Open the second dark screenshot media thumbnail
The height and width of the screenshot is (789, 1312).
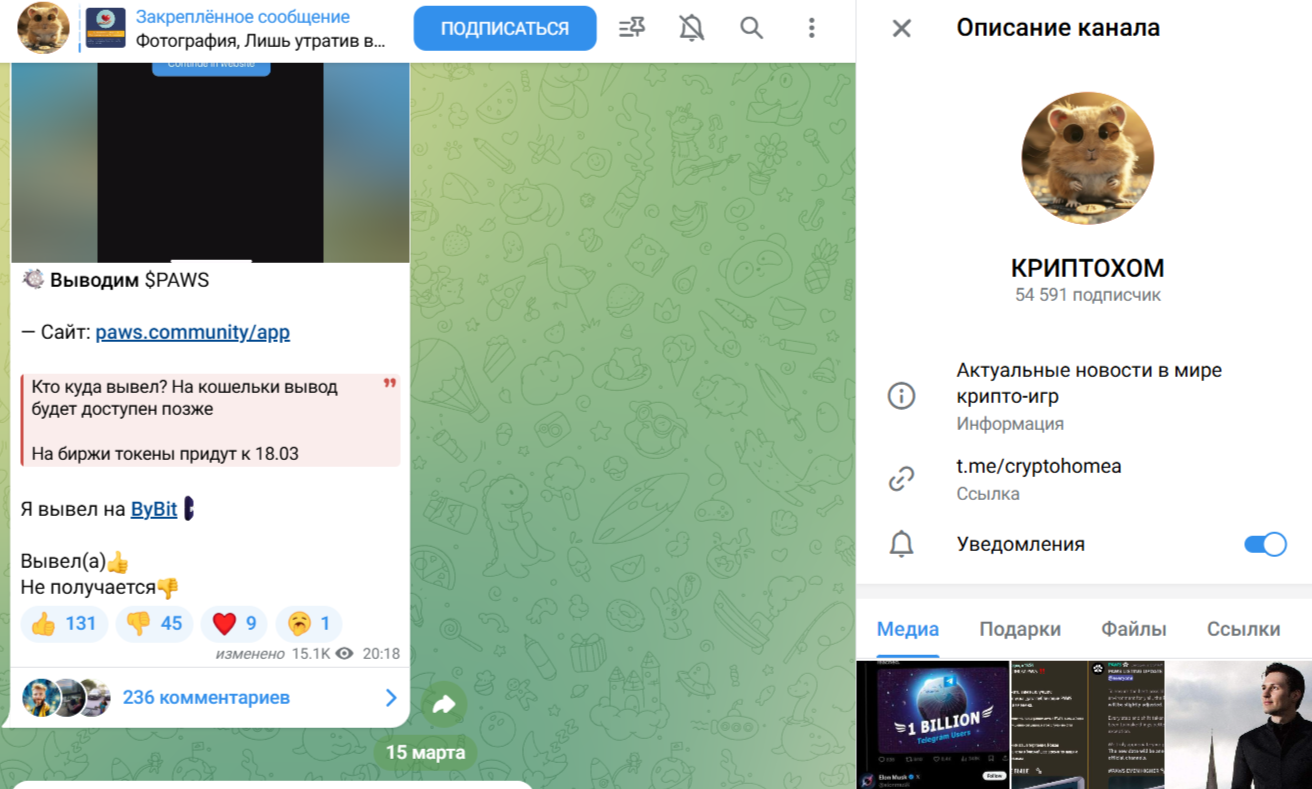(x=1048, y=725)
